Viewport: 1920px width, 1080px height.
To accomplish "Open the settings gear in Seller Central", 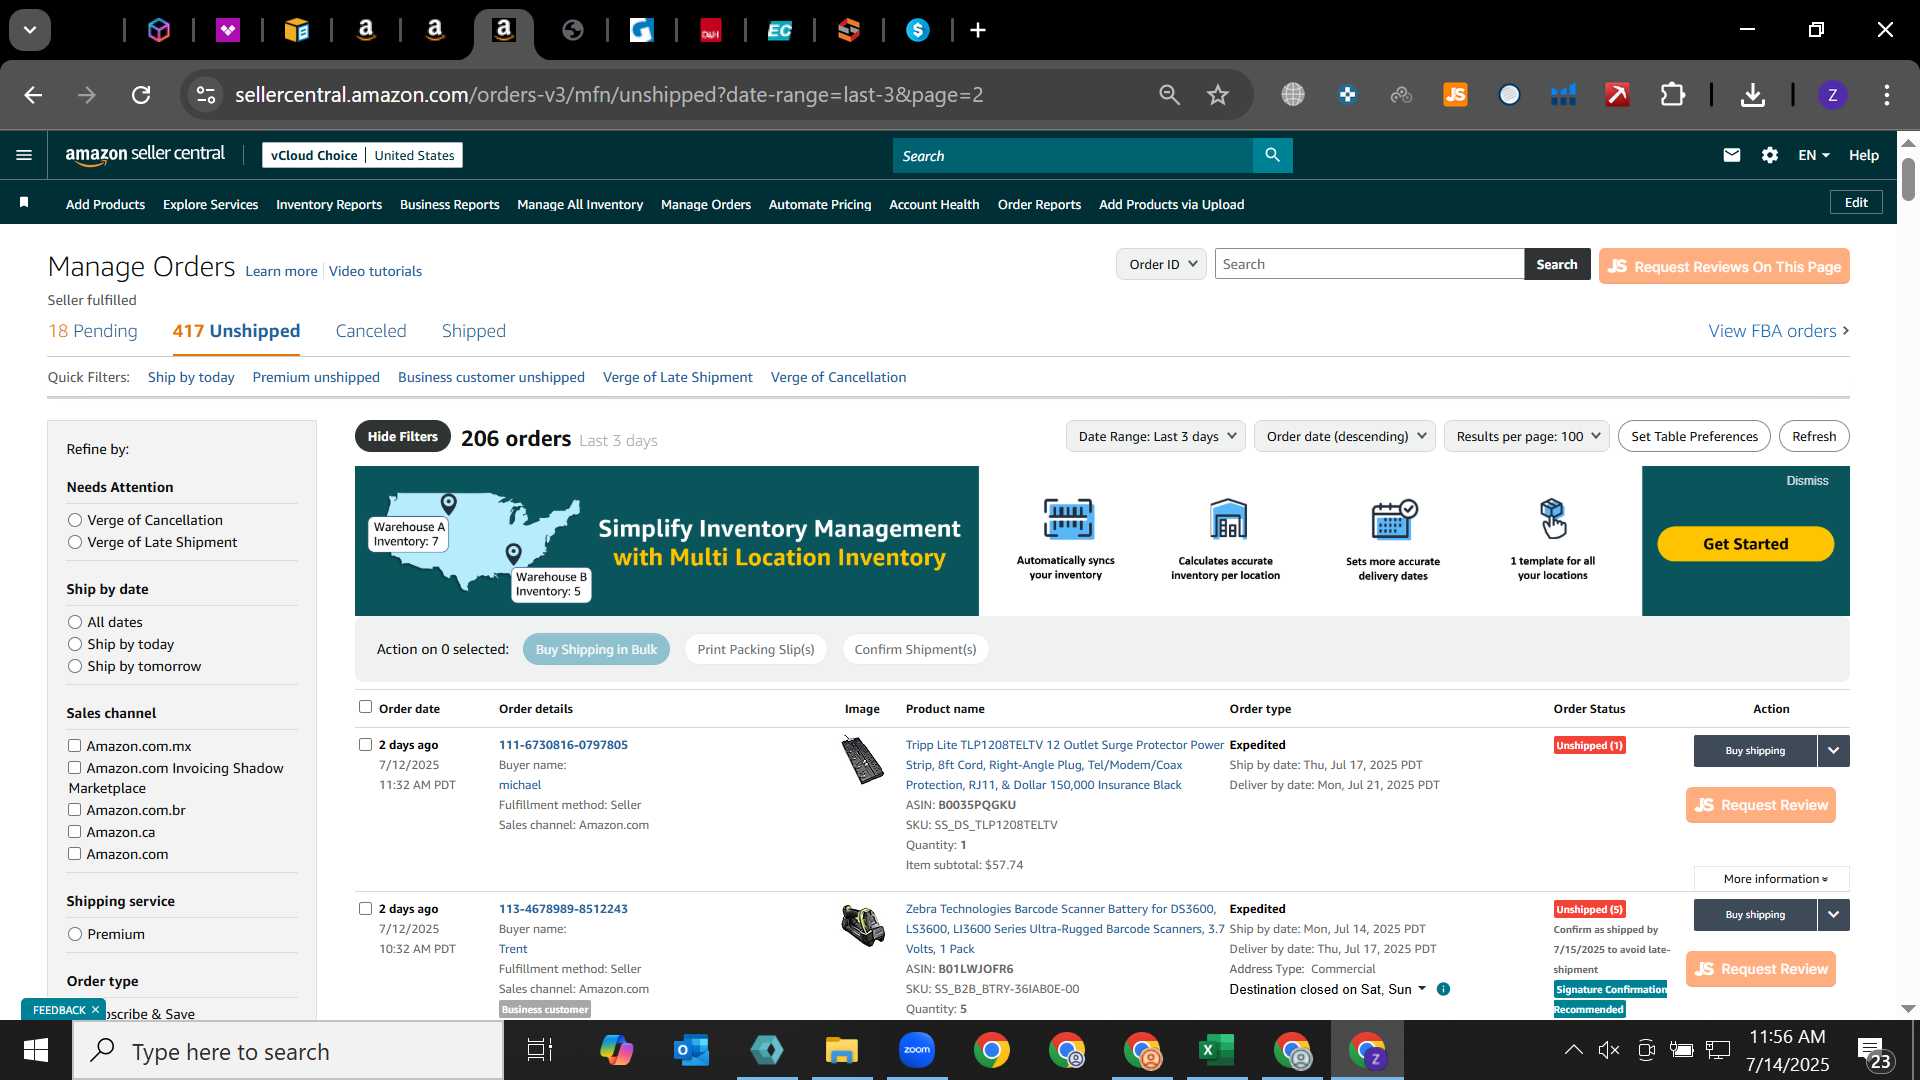I will 1770,155.
